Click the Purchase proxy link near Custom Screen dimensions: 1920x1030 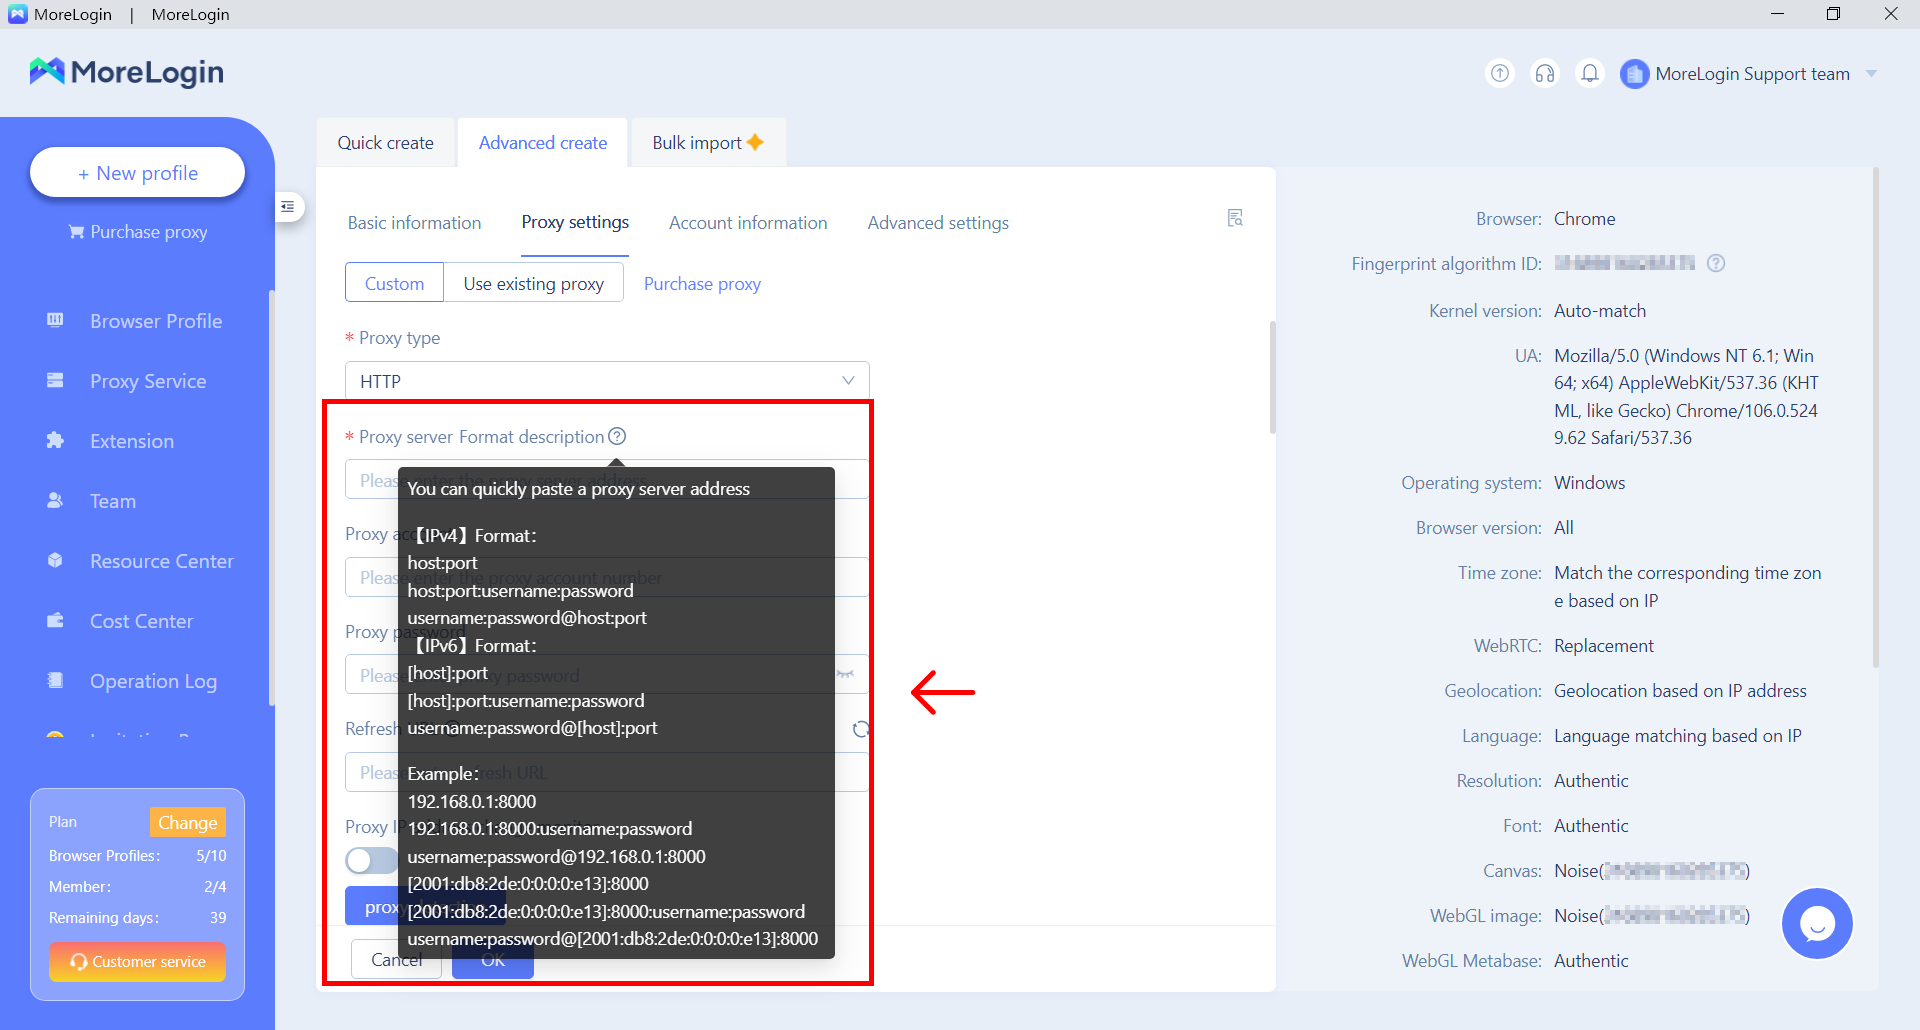pyautogui.click(x=702, y=284)
